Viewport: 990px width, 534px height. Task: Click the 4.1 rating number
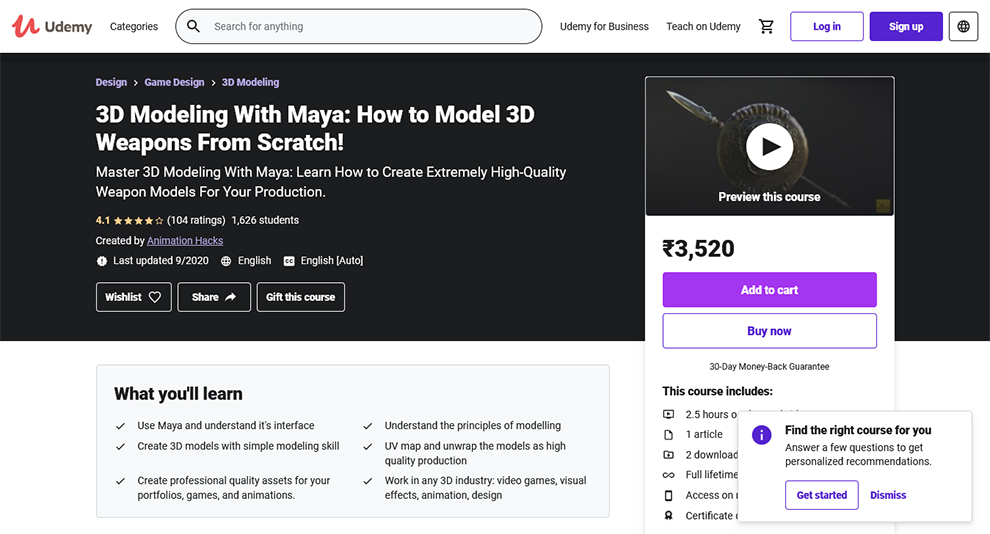[x=103, y=220]
